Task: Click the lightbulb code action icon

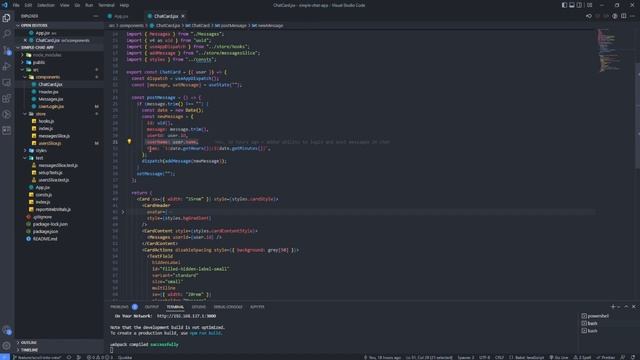Action: point(129,141)
